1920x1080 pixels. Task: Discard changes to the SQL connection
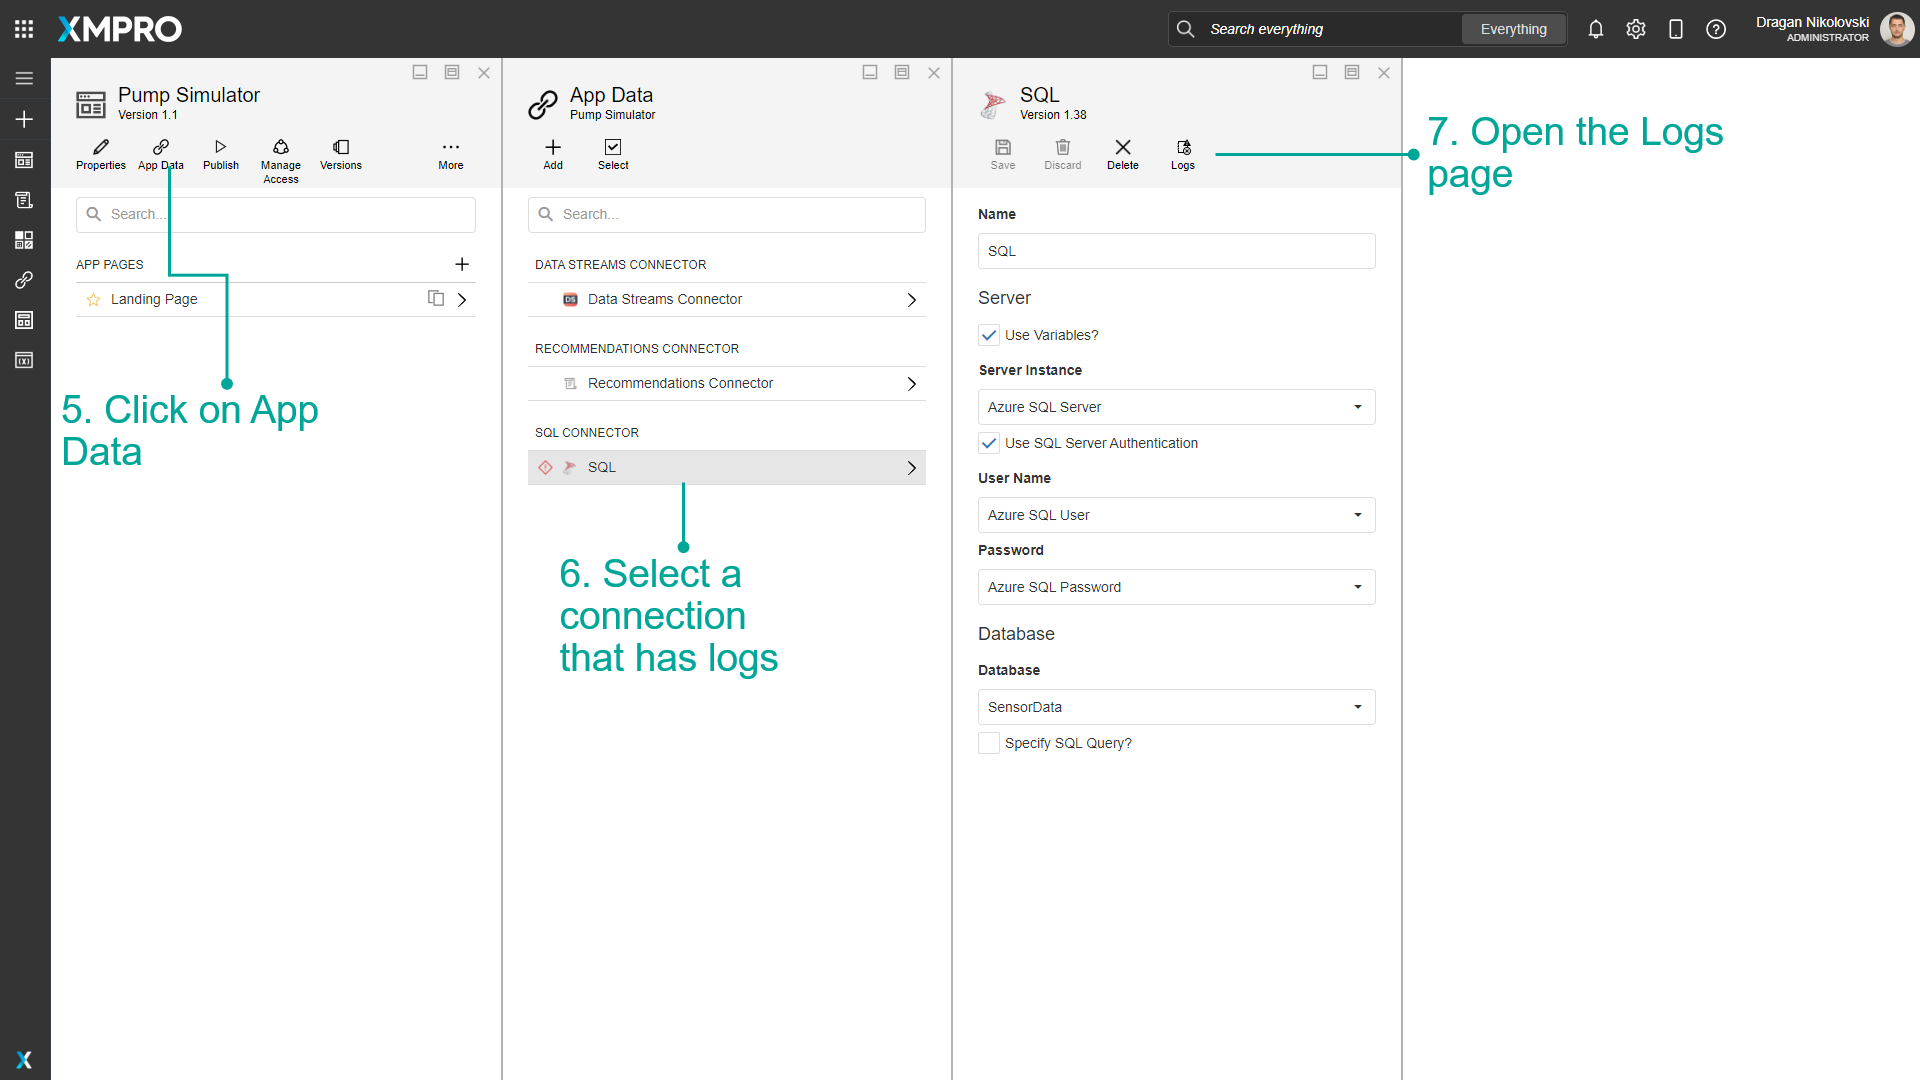pyautogui.click(x=1062, y=153)
